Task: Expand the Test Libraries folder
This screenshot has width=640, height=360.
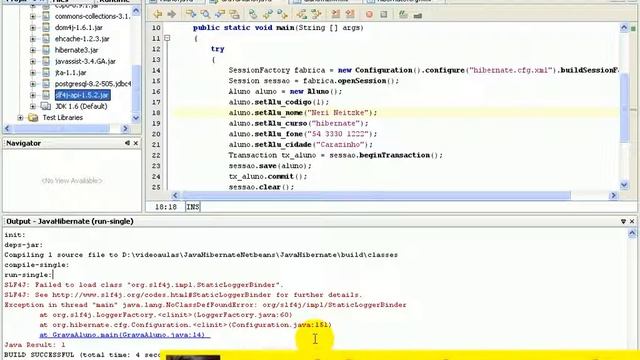Action: pyautogui.click(x=20, y=118)
